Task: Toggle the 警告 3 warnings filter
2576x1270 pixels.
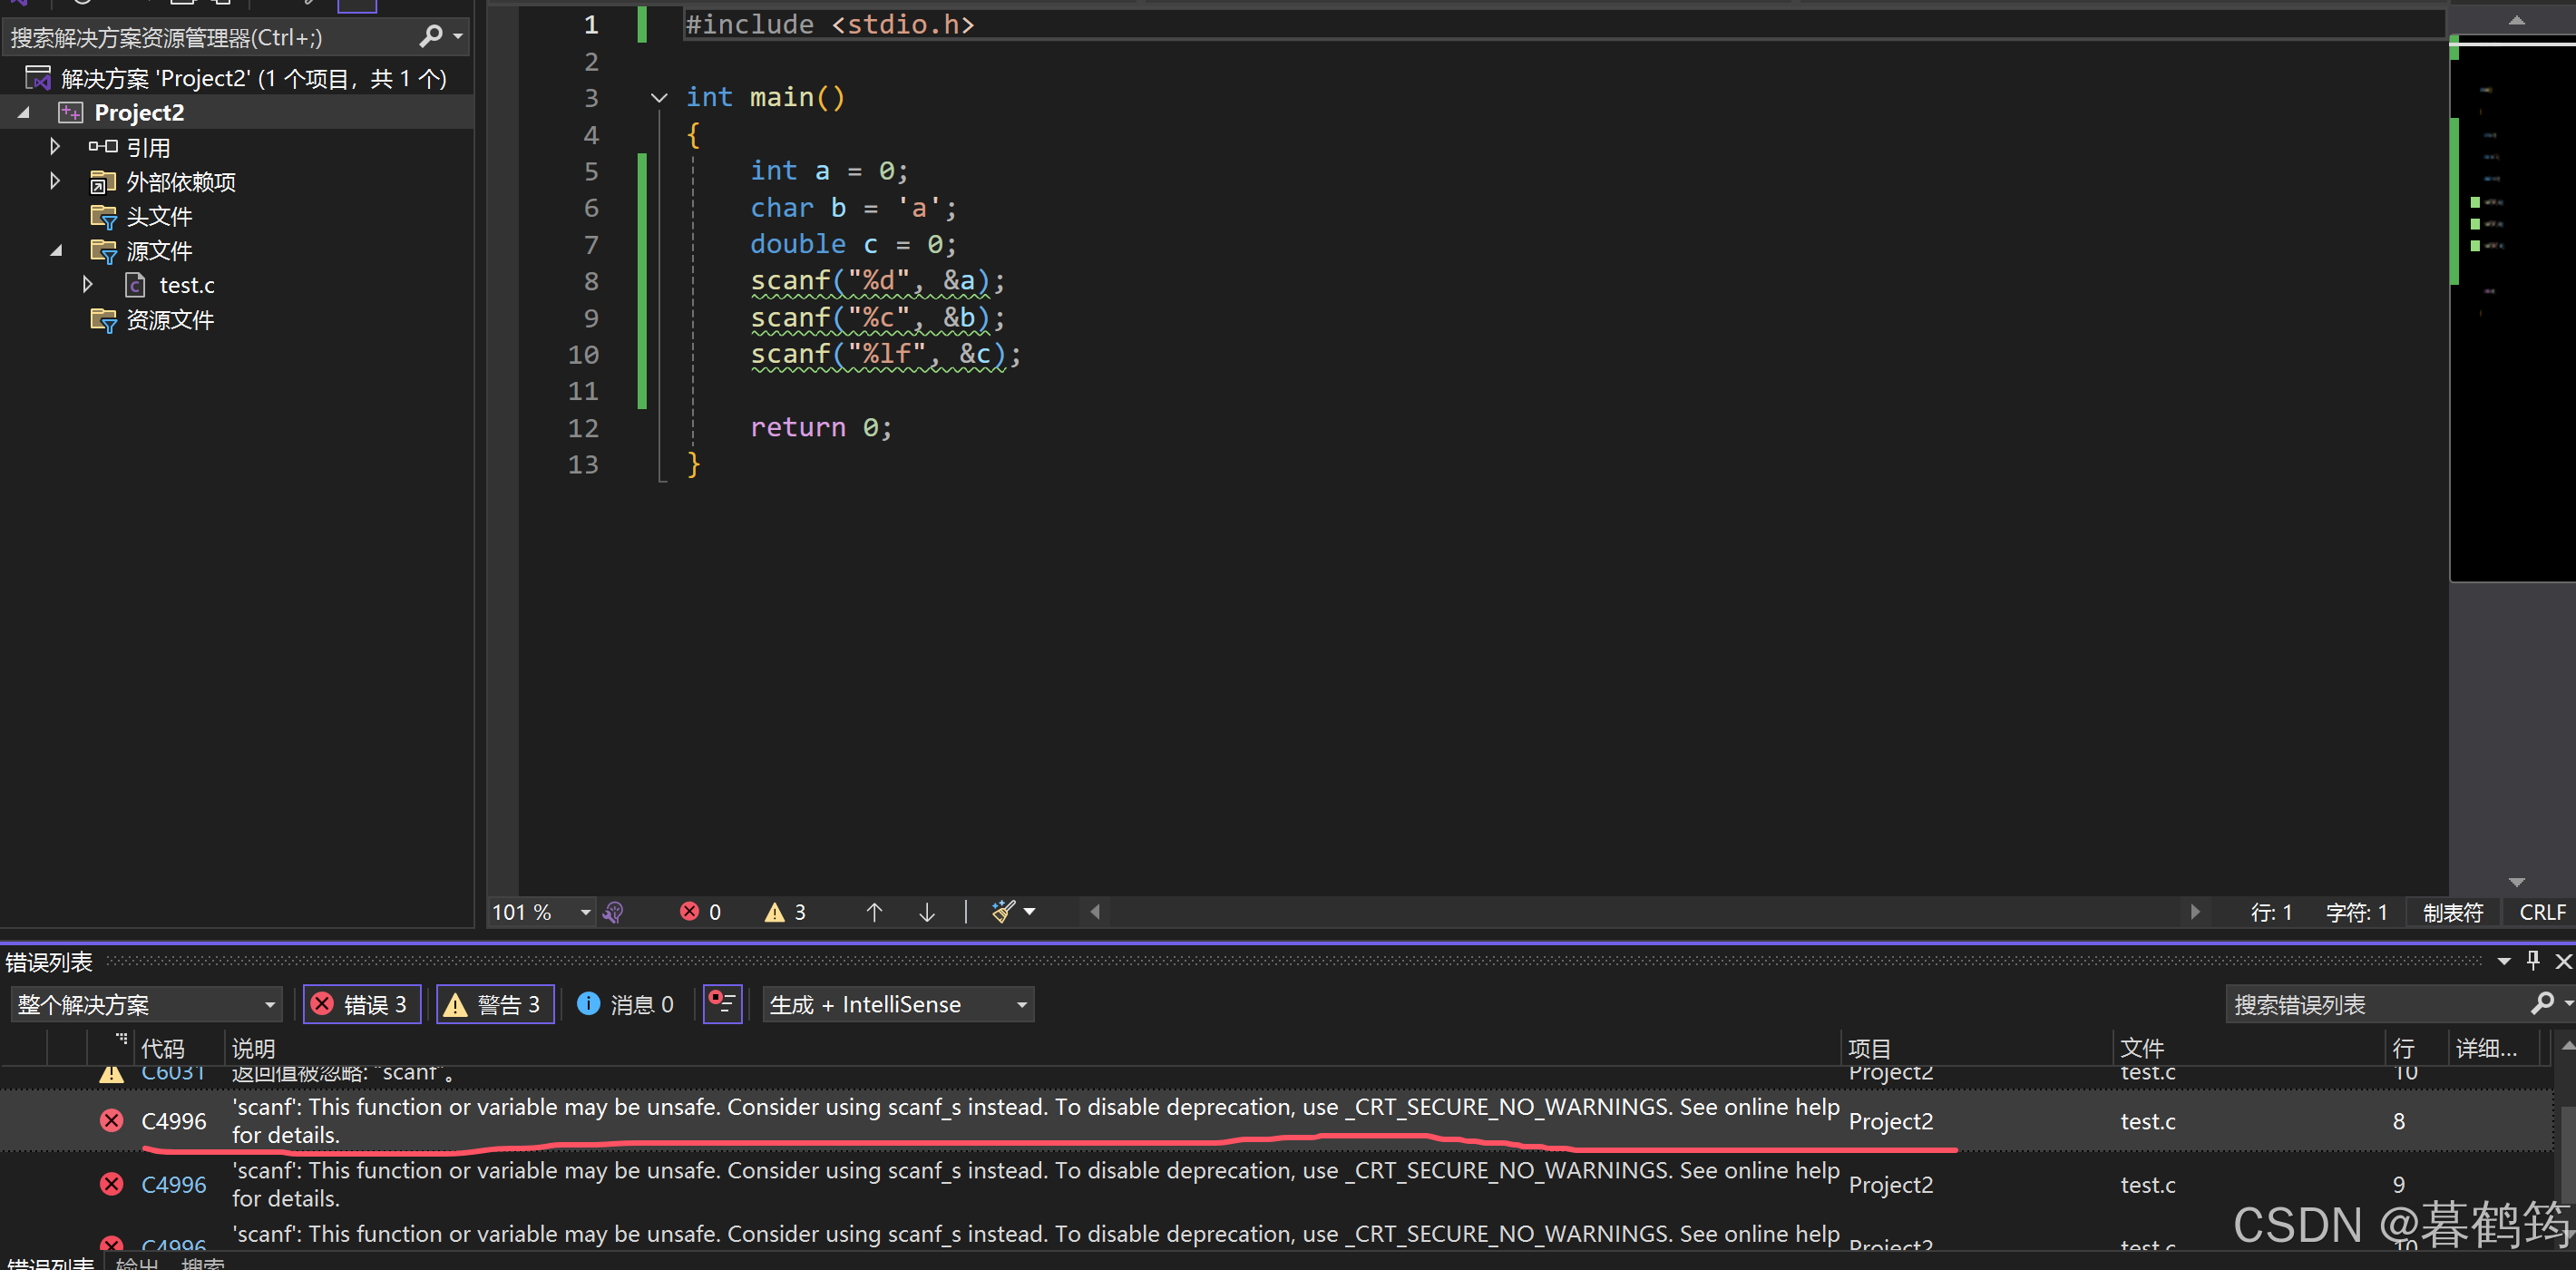Action: click(495, 1004)
